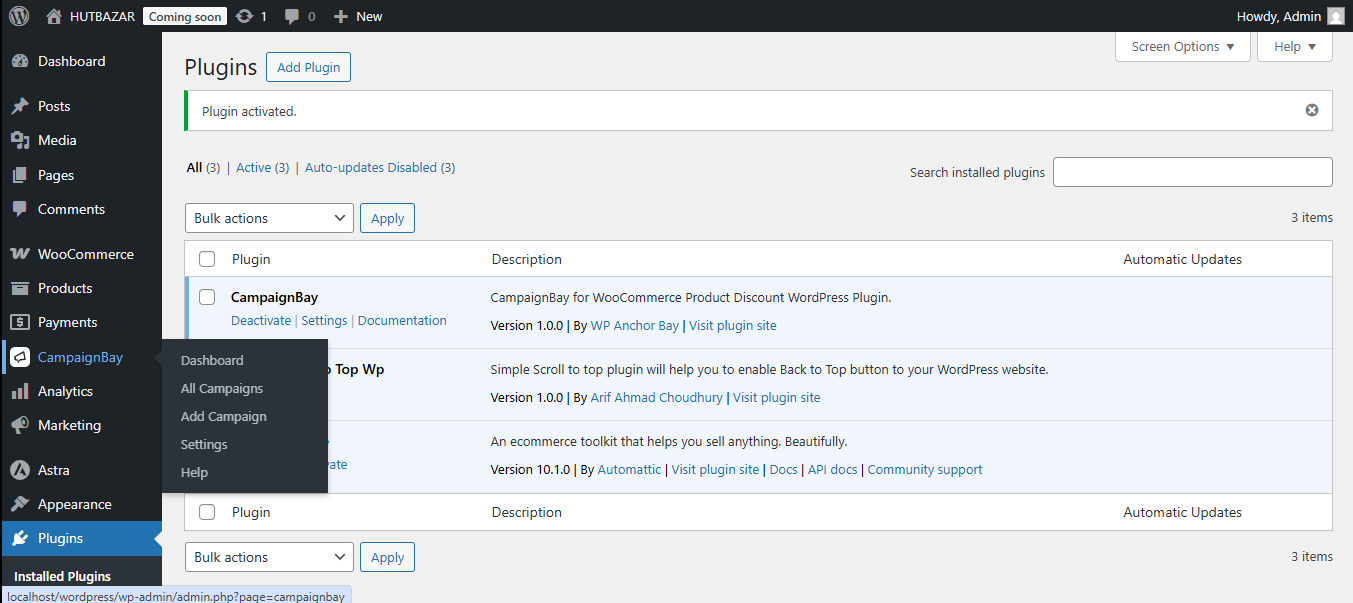Select the Appearance brush icon
1353x603 pixels.
click(x=20, y=503)
